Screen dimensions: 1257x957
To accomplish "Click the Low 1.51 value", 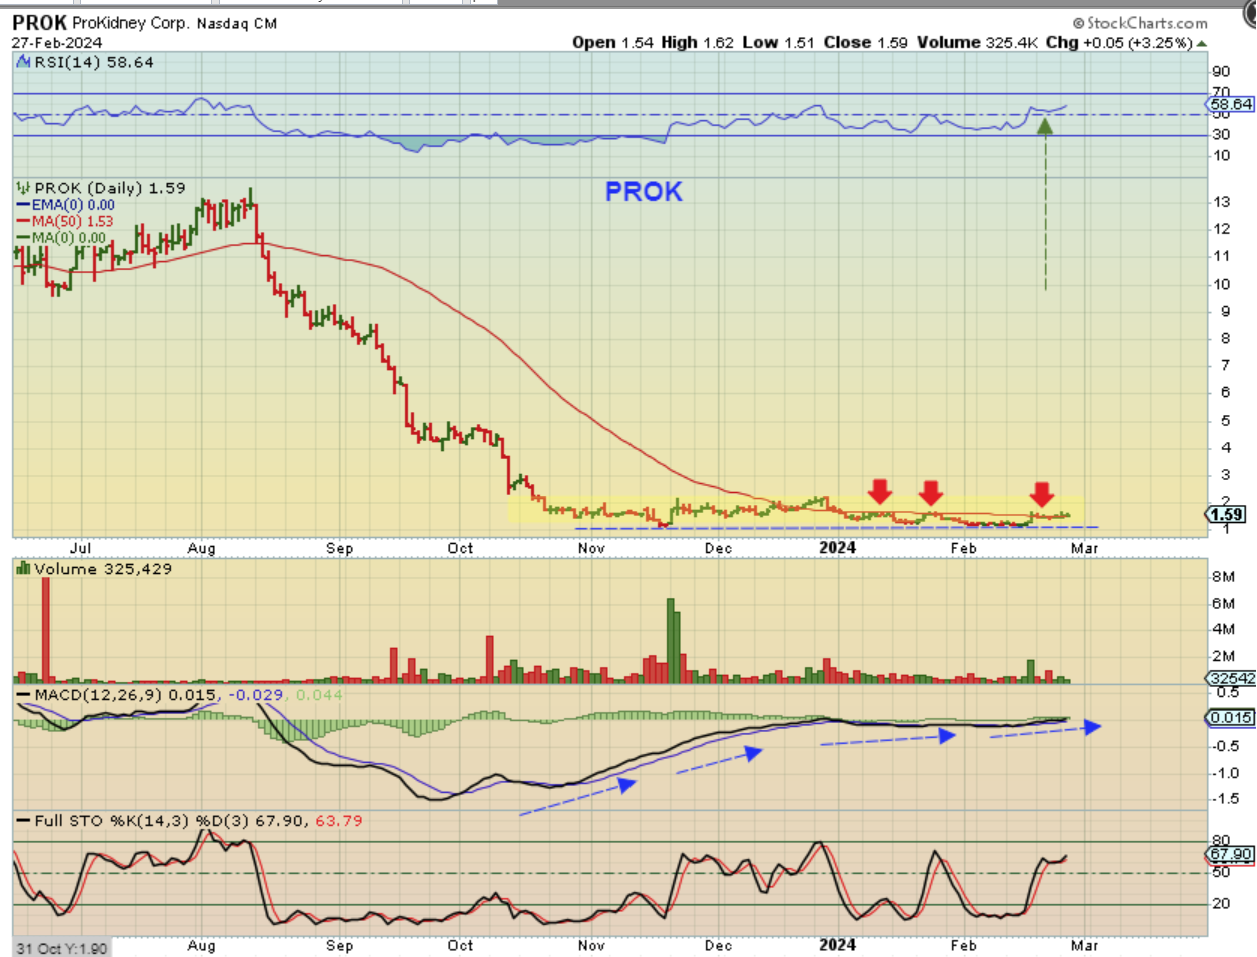I will click(778, 42).
